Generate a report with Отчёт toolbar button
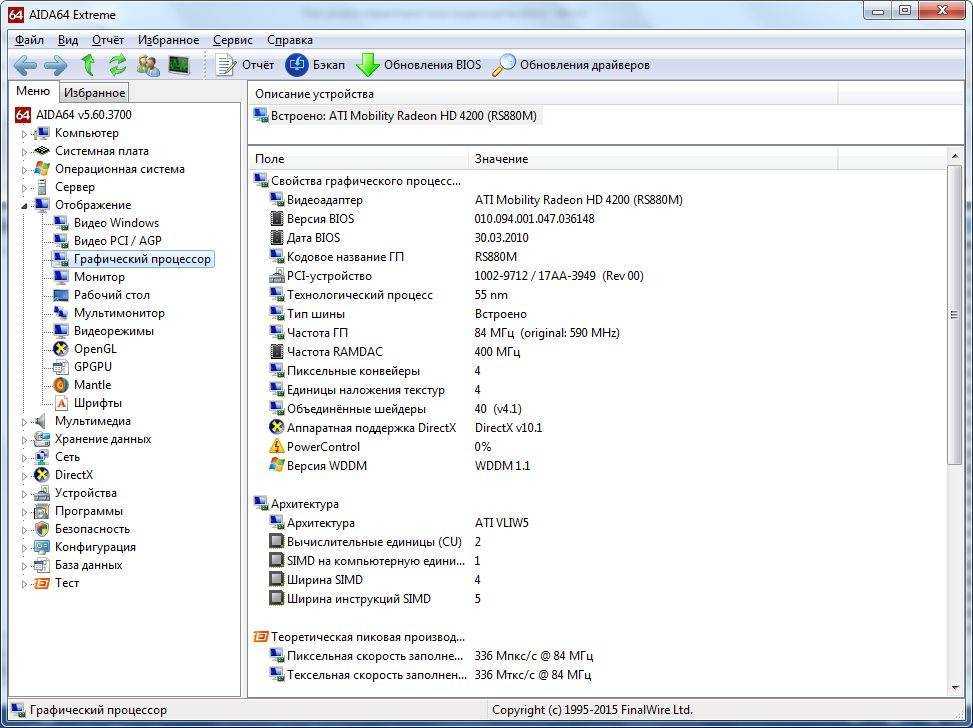The width and height of the screenshot is (973, 728). tap(244, 65)
